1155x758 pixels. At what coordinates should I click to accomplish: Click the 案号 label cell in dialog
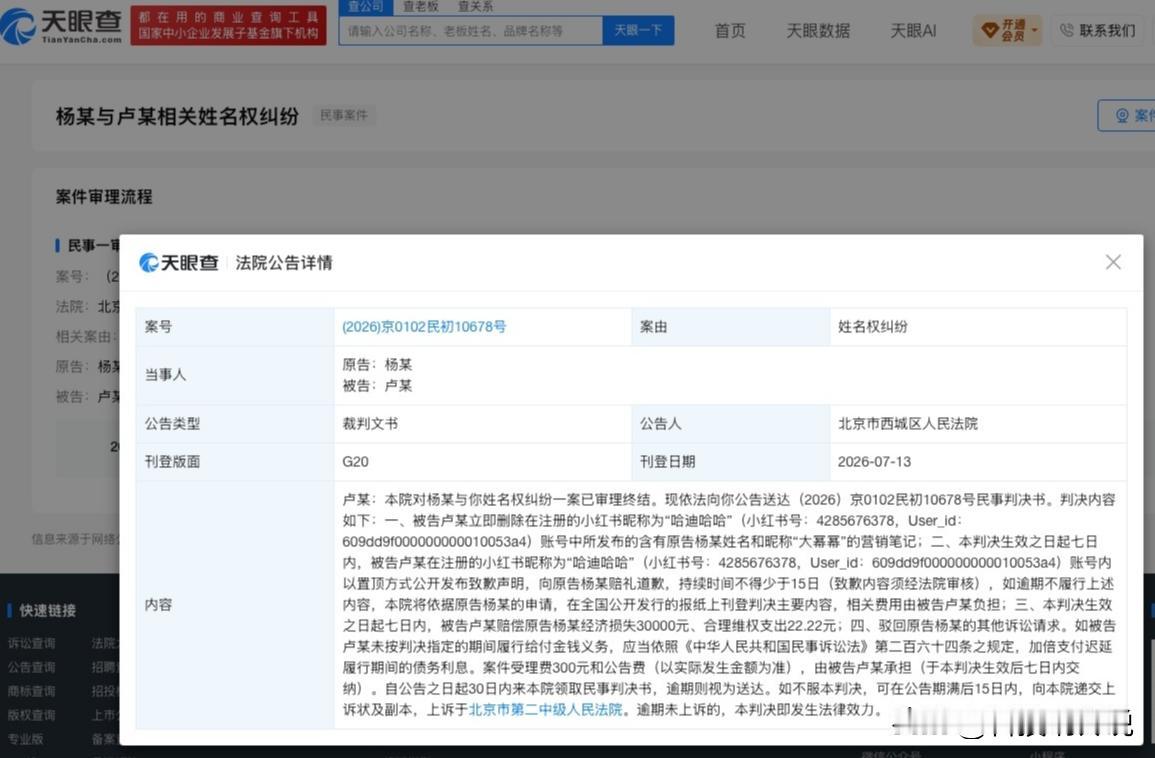235,326
